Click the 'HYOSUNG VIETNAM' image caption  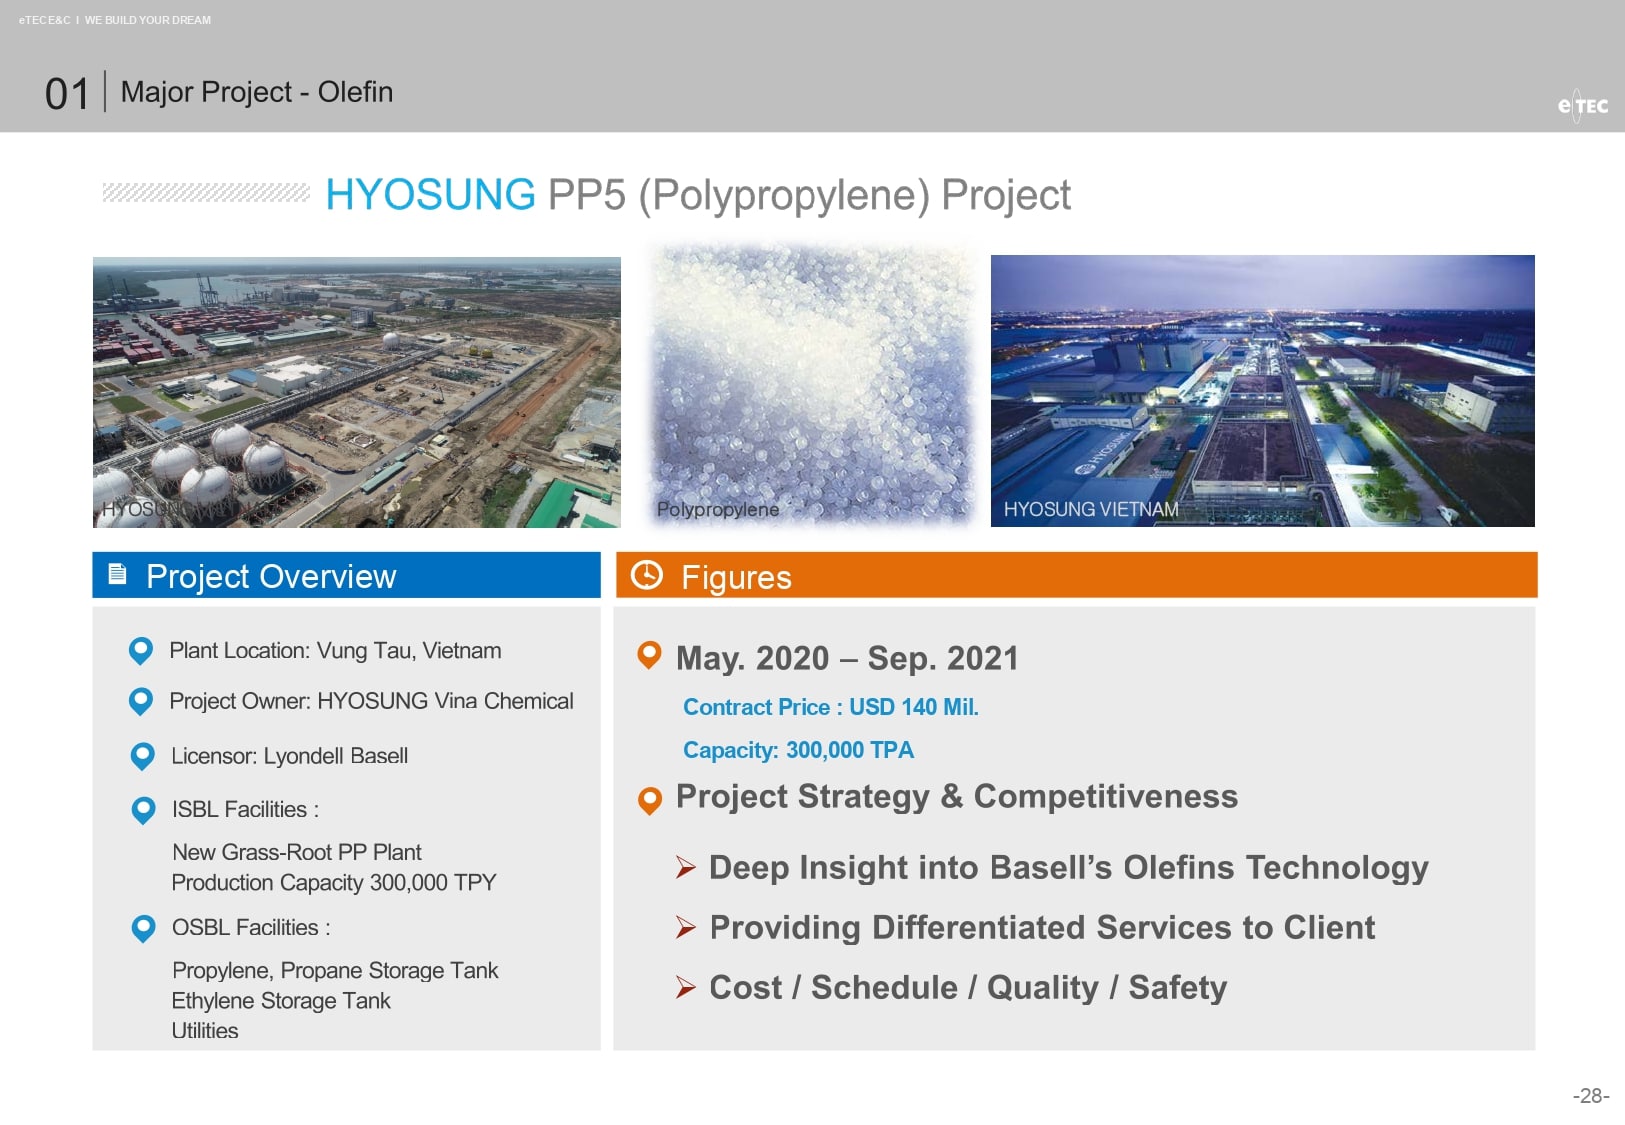pyautogui.click(x=1091, y=509)
